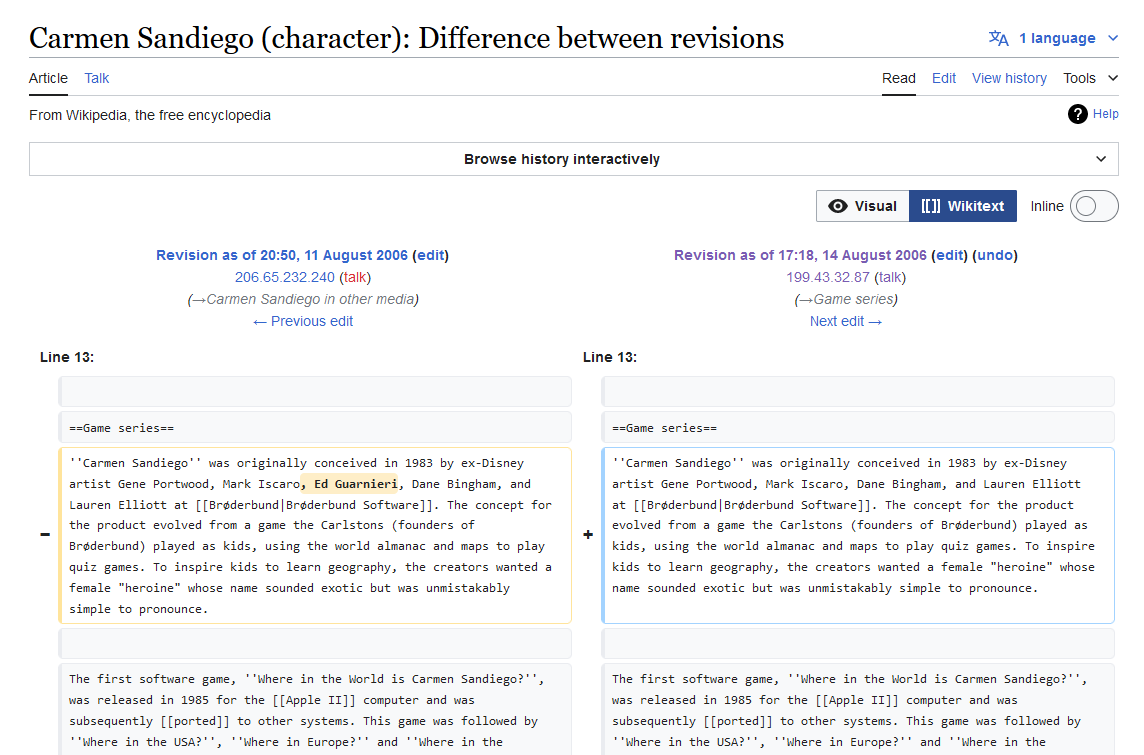Open user 199.43.32.87 contributions
Image resolution: width=1144 pixels, height=755 pixels.
(827, 277)
